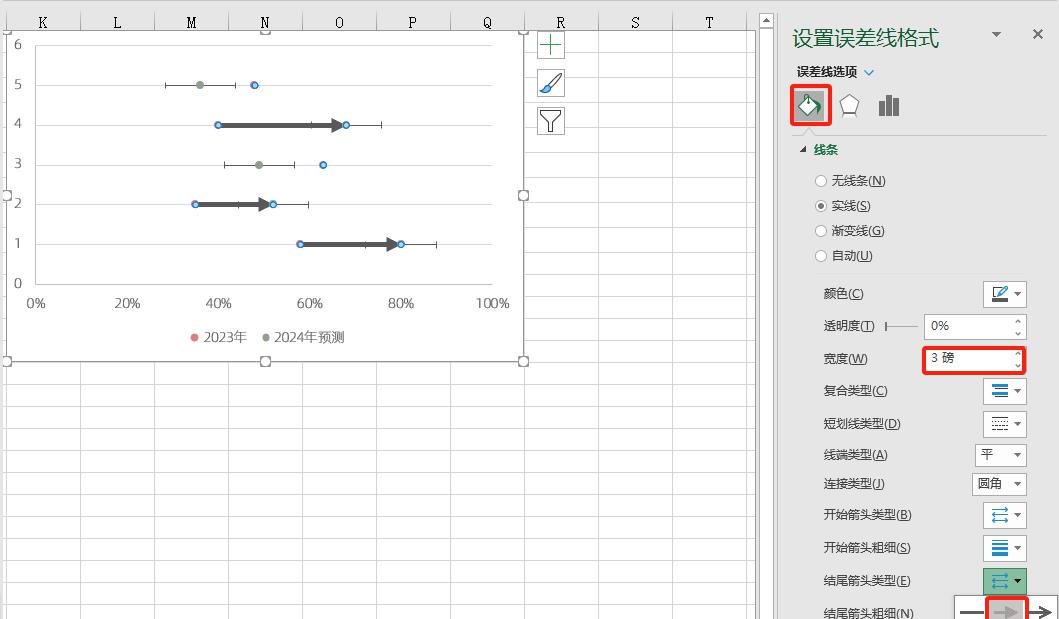Expand the 误差线选项 dropdown chevron

pos(869,72)
